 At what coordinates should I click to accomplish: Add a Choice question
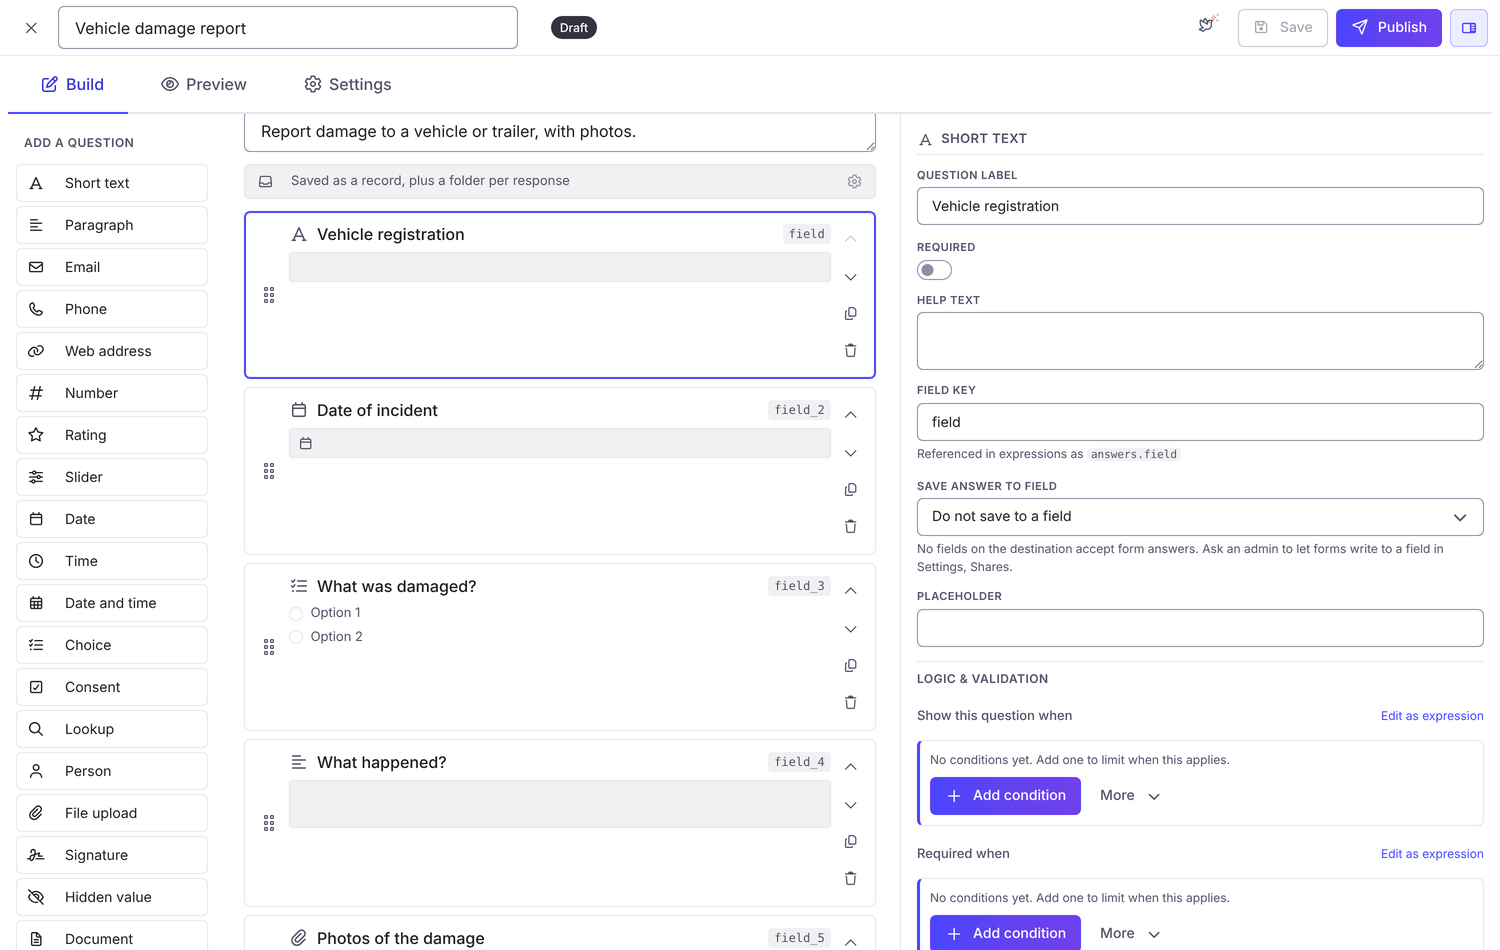pos(112,645)
